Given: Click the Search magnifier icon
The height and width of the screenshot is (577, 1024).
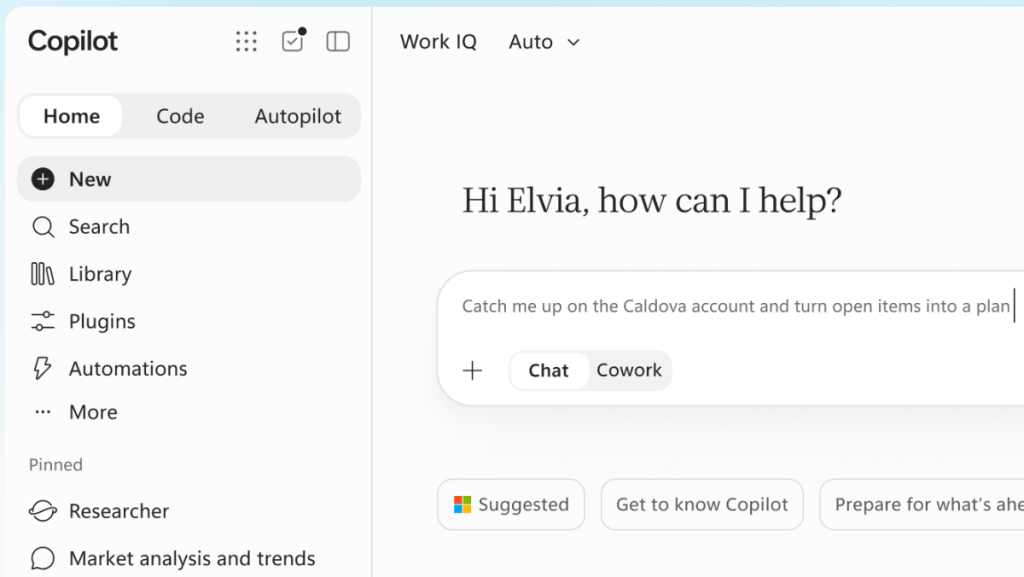Looking at the screenshot, I should click(x=43, y=227).
